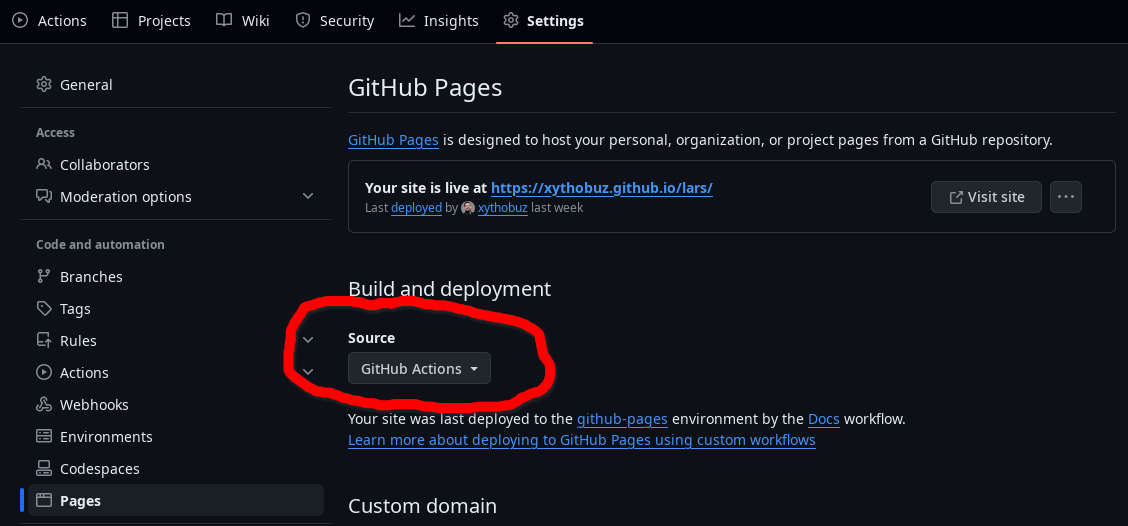Click the Access section label
Image resolution: width=1128 pixels, height=526 pixels.
pyautogui.click(x=55, y=132)
